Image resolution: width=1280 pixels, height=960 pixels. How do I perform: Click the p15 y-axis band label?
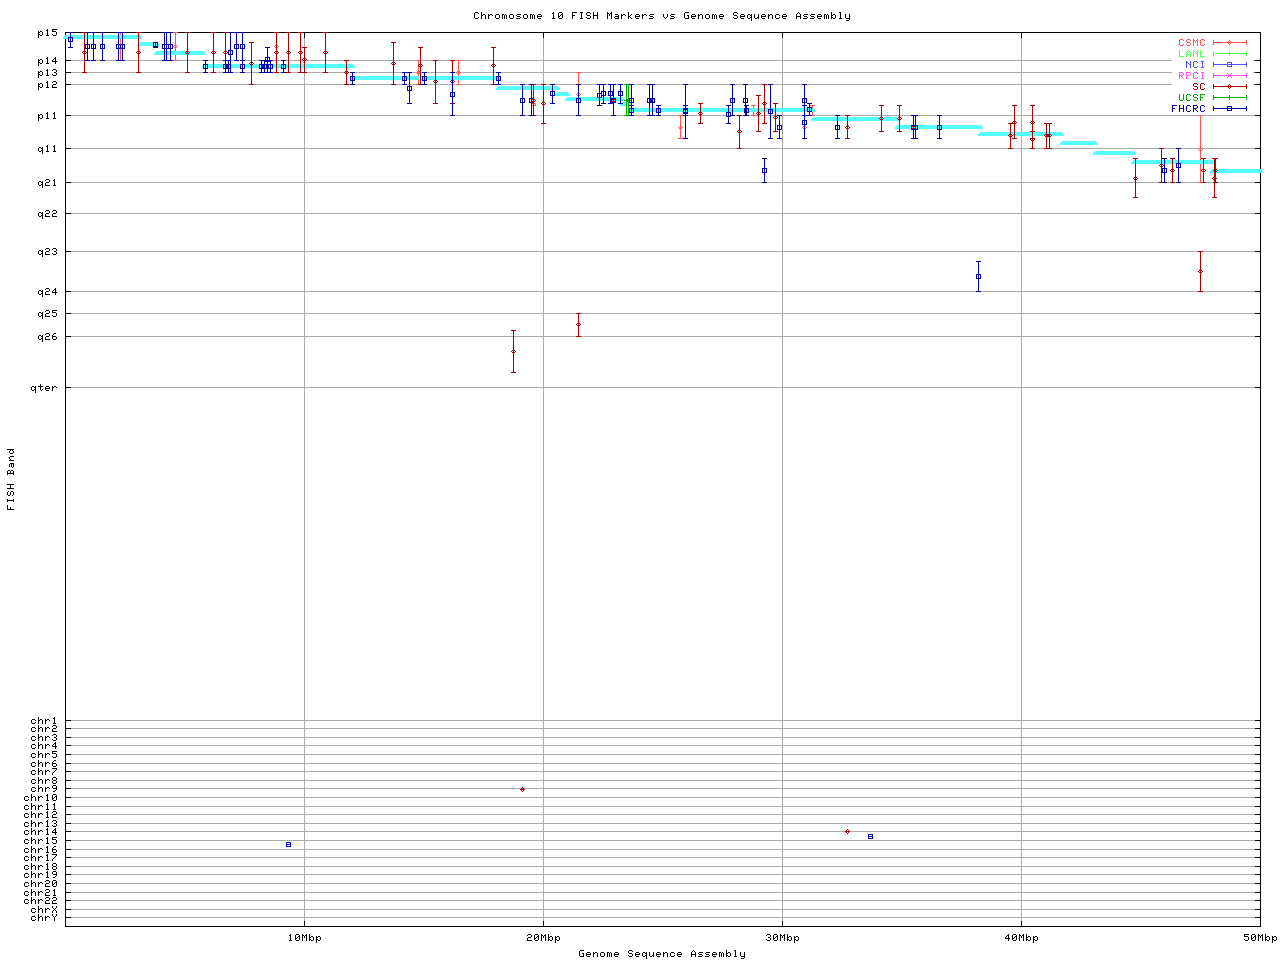click(x=48, y=33)
